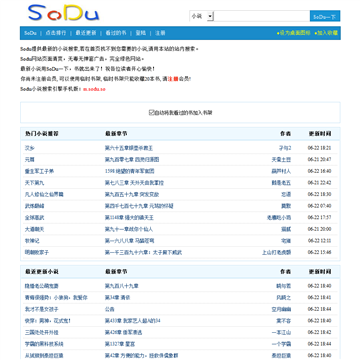Viewport: 360px width, 360px height.
Task: Open chapter 第34章 in recent updates
Action: point(117,298)
